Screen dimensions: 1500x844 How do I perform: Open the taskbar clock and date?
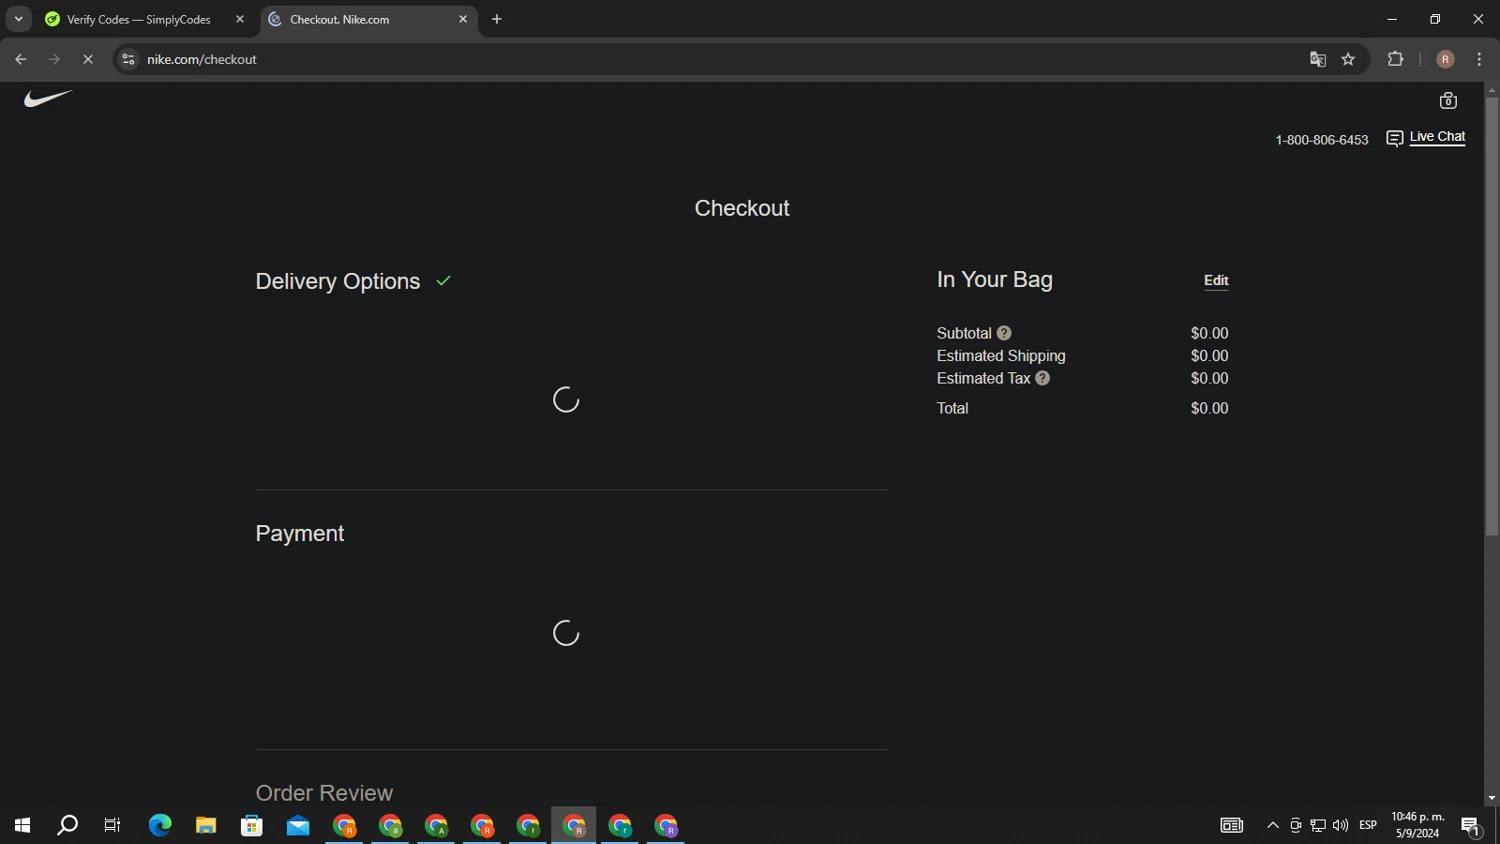click(1418, 825)
